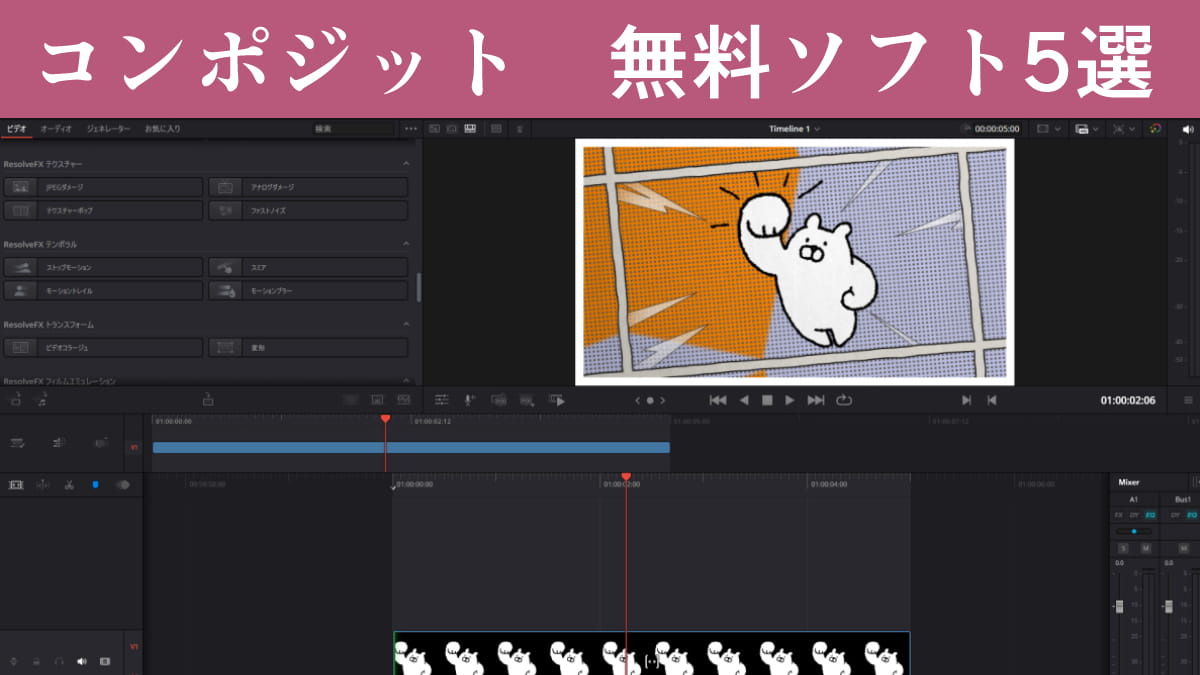This screenshot has width=1200, height=675.
Task: Click the effects list scrollbar handle
Action: tap(418, 288)
